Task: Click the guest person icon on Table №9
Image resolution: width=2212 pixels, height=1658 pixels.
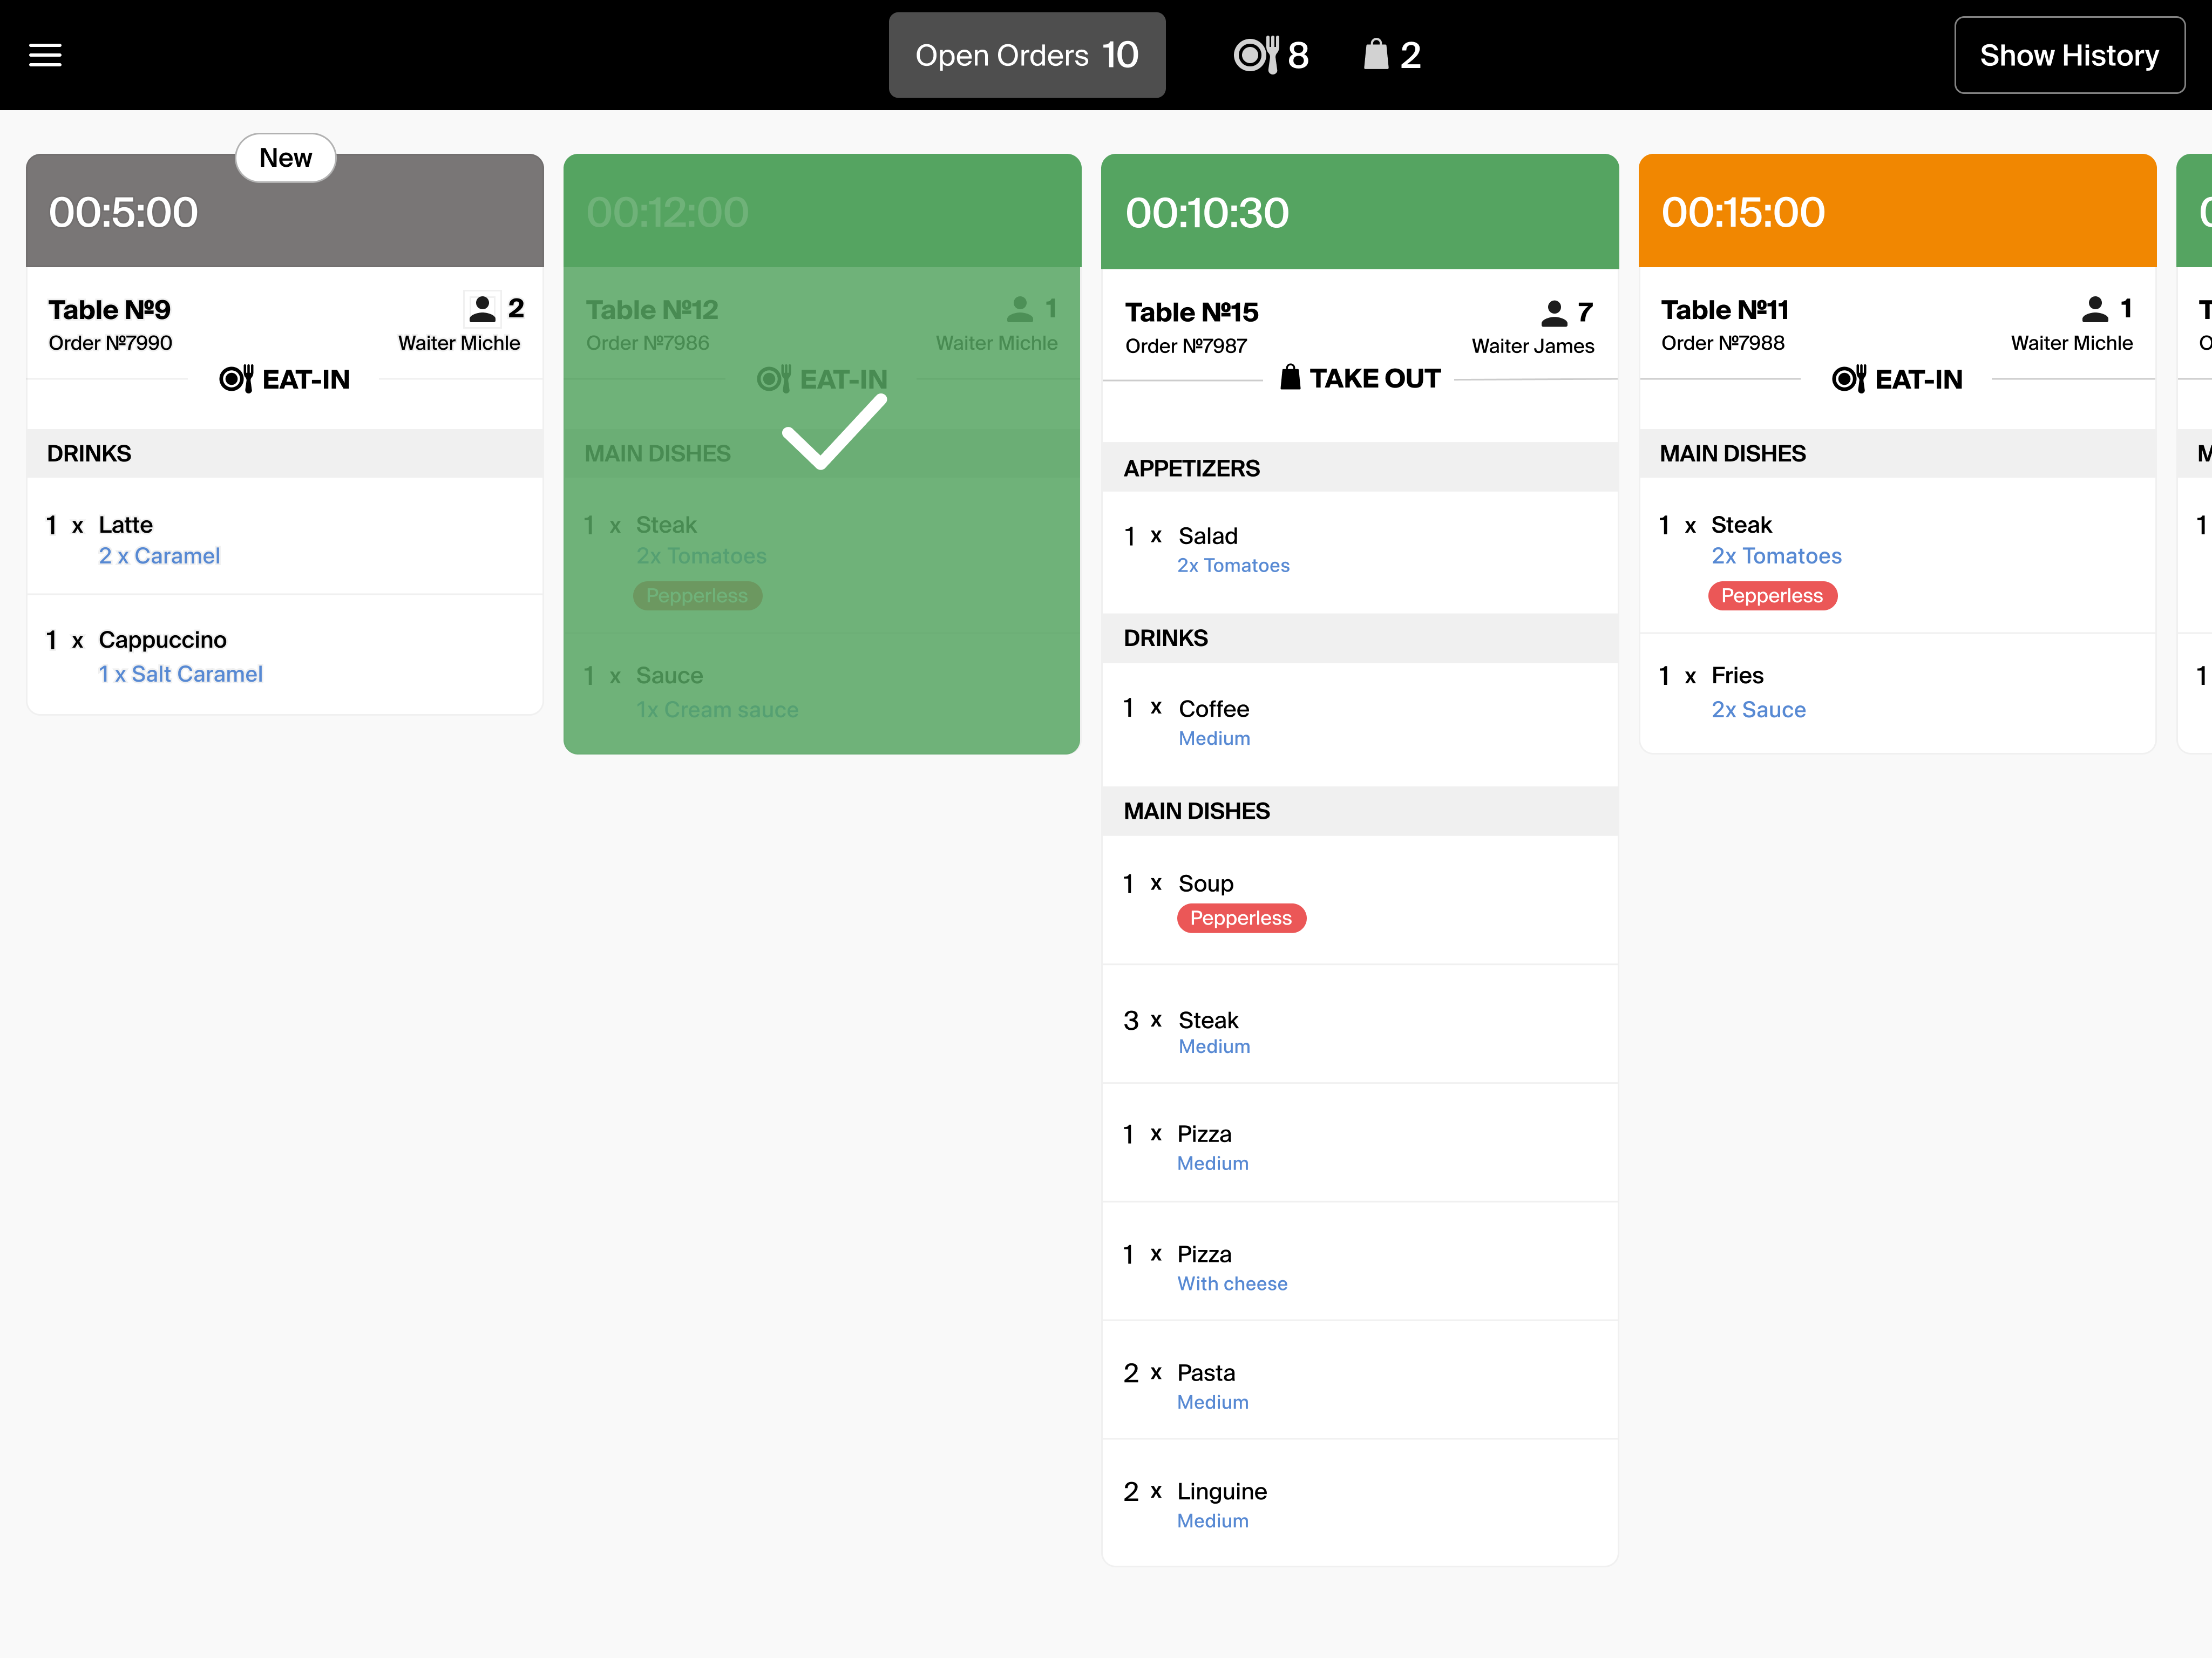Action: (x=482, y=308)
